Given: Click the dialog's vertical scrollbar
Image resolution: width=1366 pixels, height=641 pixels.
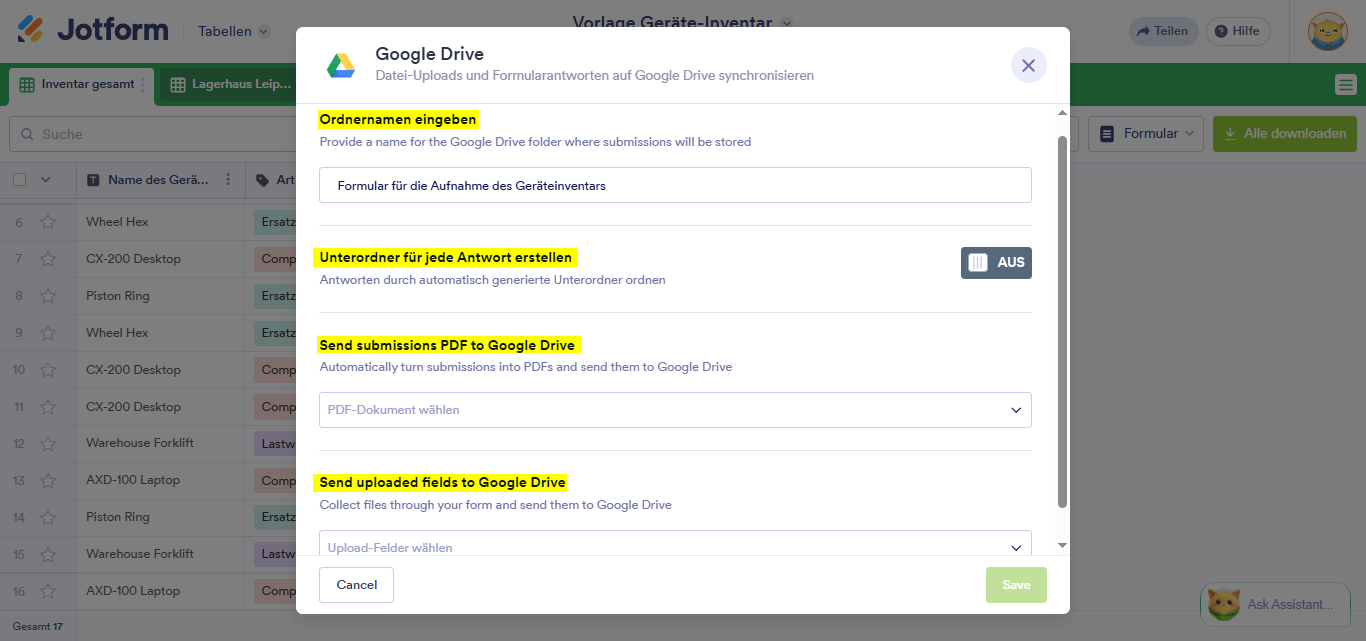Looking at the screenshot, I should click(x=1062, y=320).
